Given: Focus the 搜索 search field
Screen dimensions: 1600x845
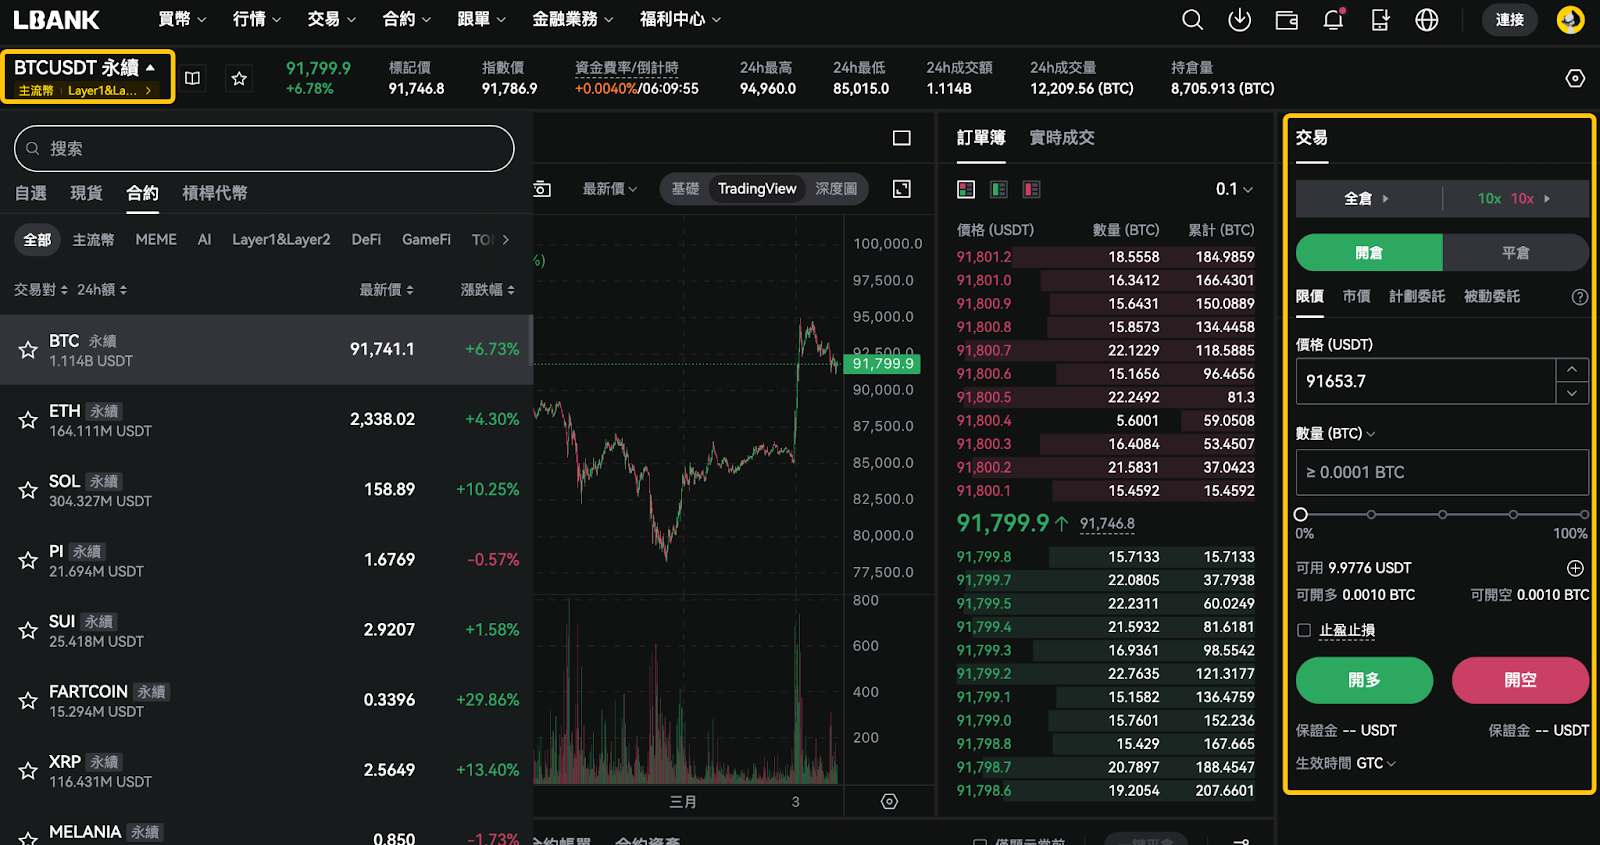Looking at the screenshot, I should click(x=264, y=149).
